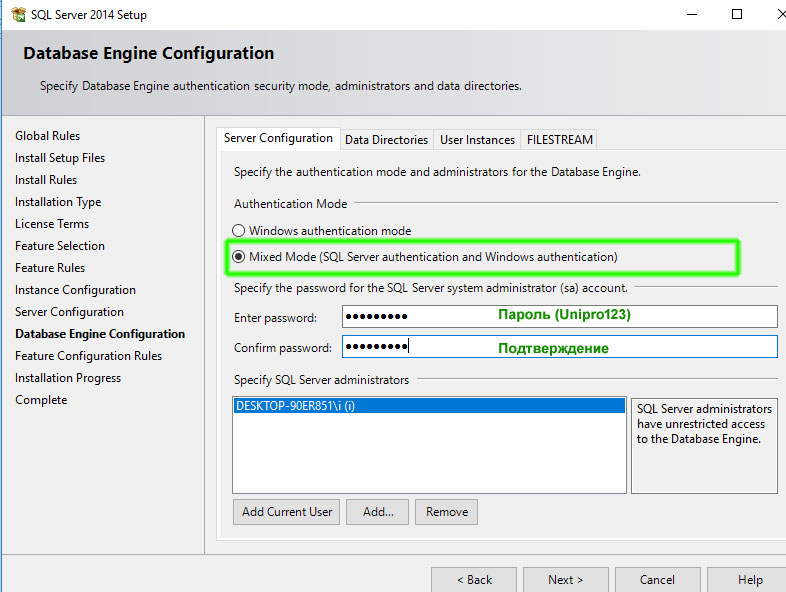The height and width of the screenshot is (592, 786).
Task: Click the Feature Selection step
Action: (60, 246)
